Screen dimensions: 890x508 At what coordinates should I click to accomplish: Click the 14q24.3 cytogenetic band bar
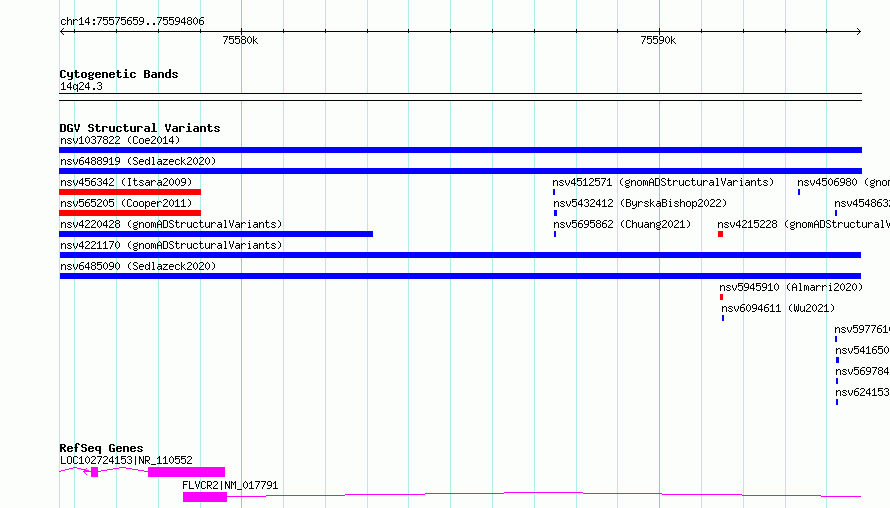(460, 97)
